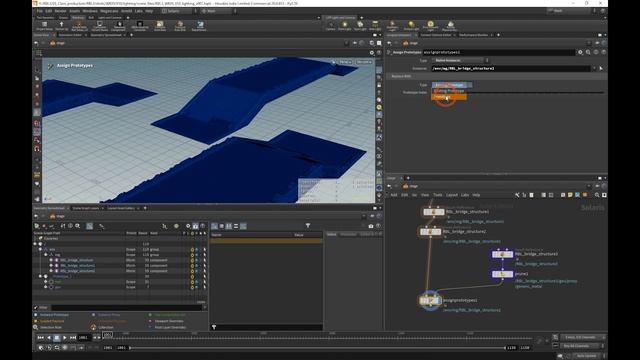Open the Method dropdown in Assign Prototypes parameters
Viewport: 640px width, 360px height.
(x=460, y=60)
